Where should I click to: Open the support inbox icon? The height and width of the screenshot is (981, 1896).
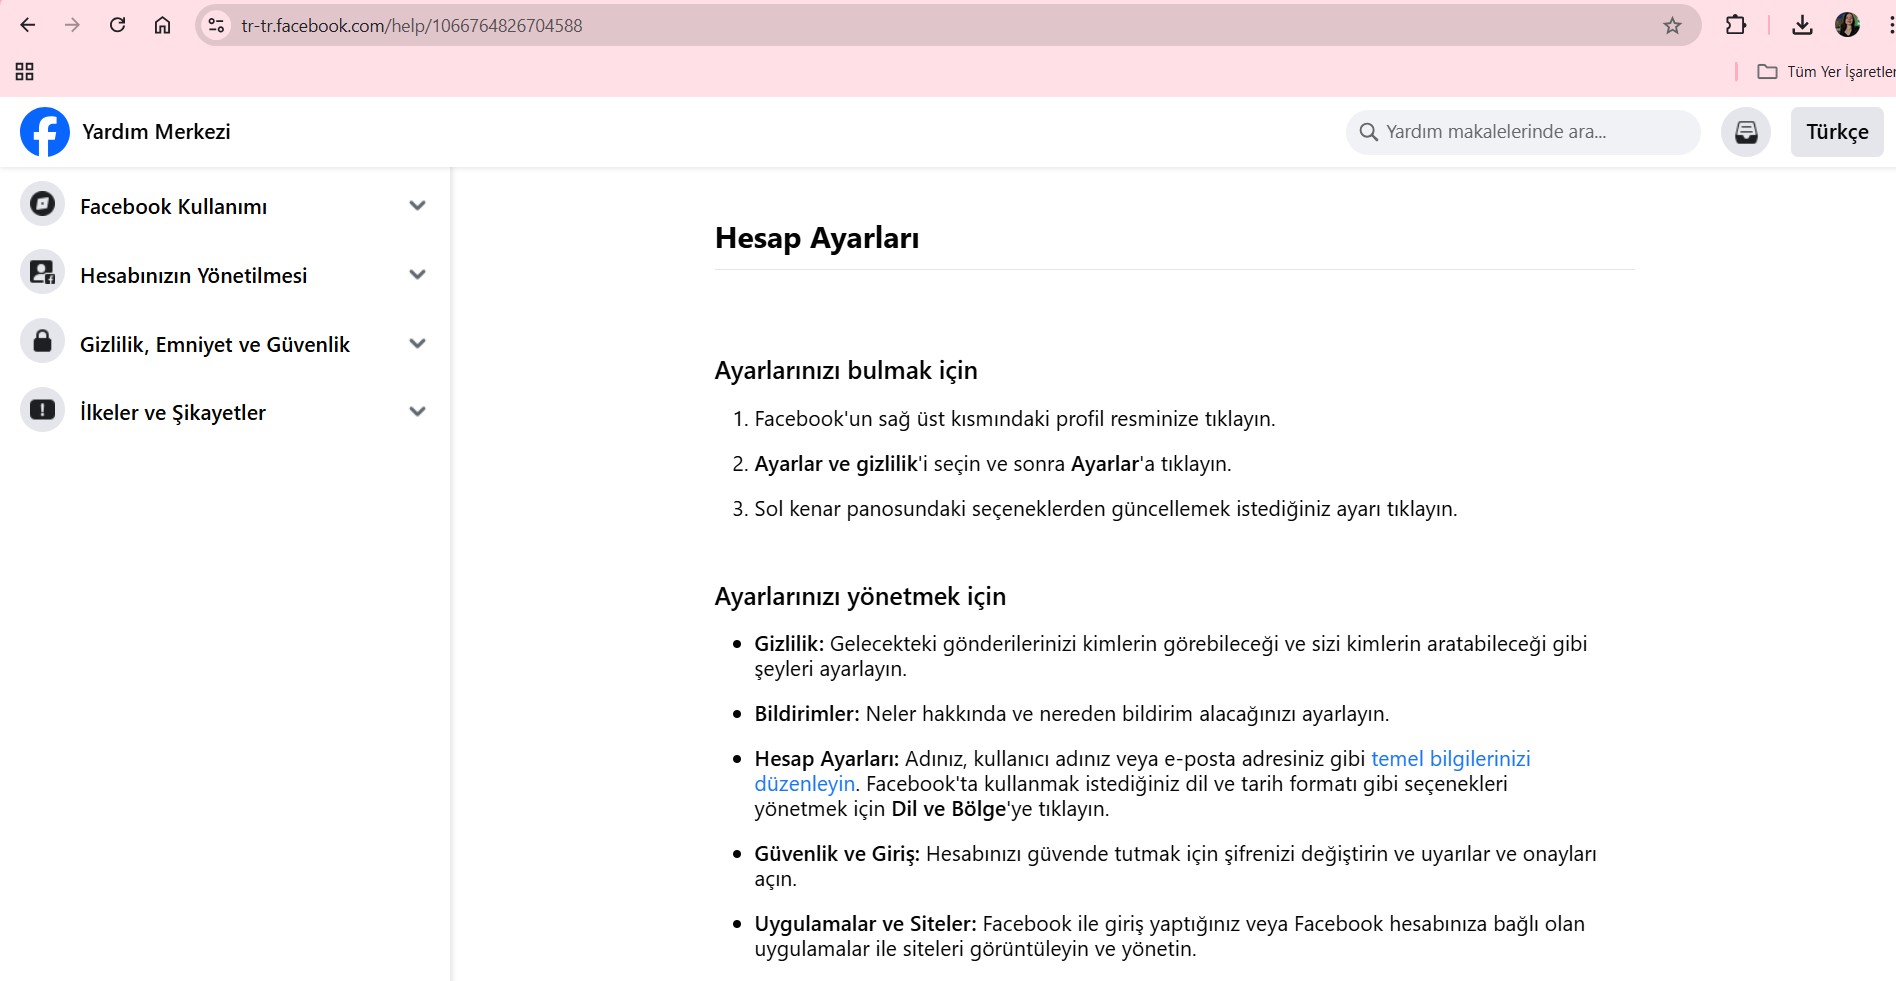[x=1746, y=132]
